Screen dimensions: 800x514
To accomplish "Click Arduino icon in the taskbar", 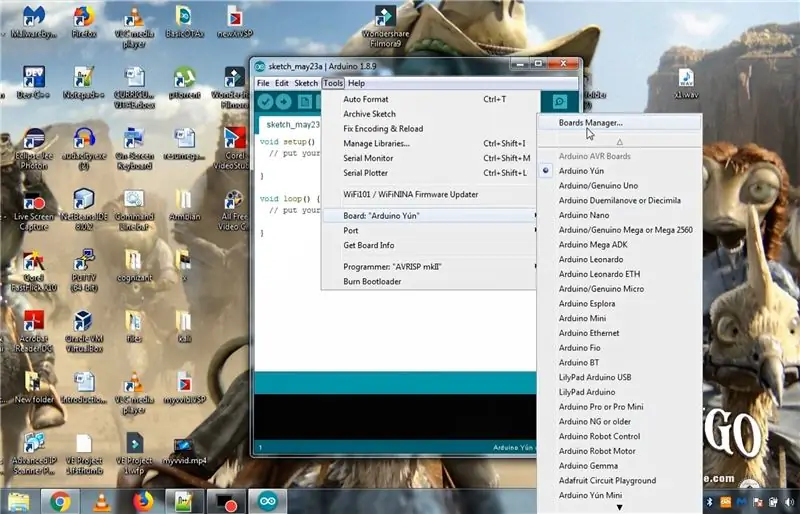I will (268, 502).
